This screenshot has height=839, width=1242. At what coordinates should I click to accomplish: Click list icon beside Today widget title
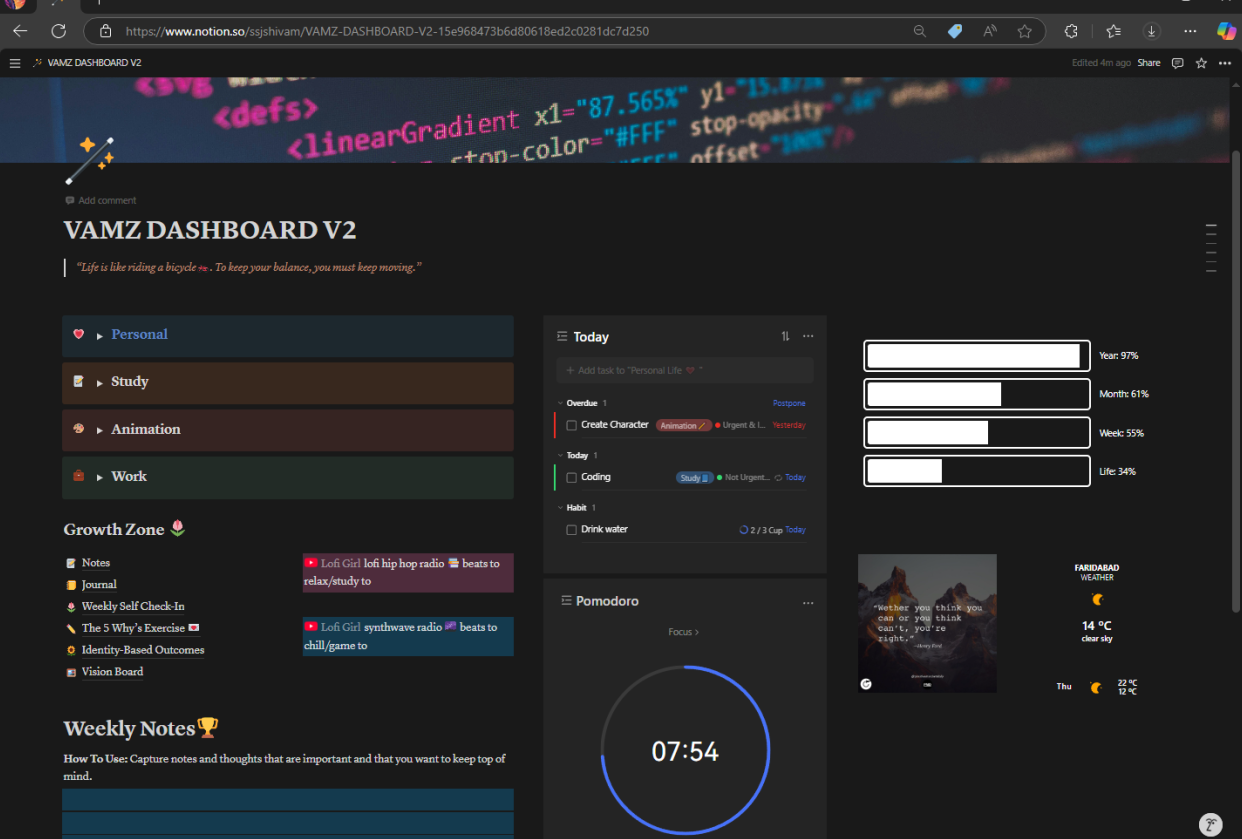(562, 337)
